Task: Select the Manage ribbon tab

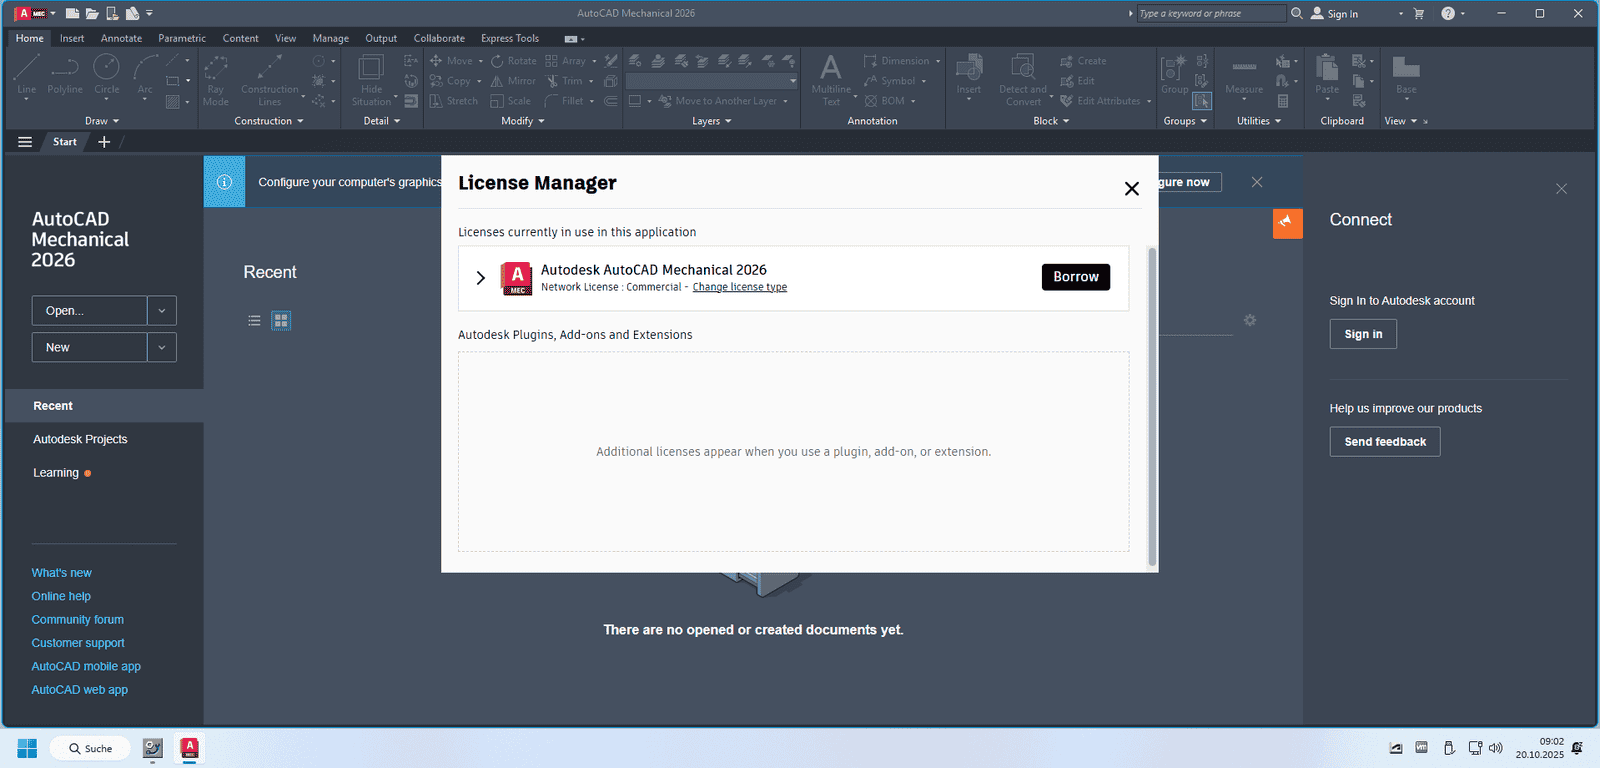Action: 330,38
